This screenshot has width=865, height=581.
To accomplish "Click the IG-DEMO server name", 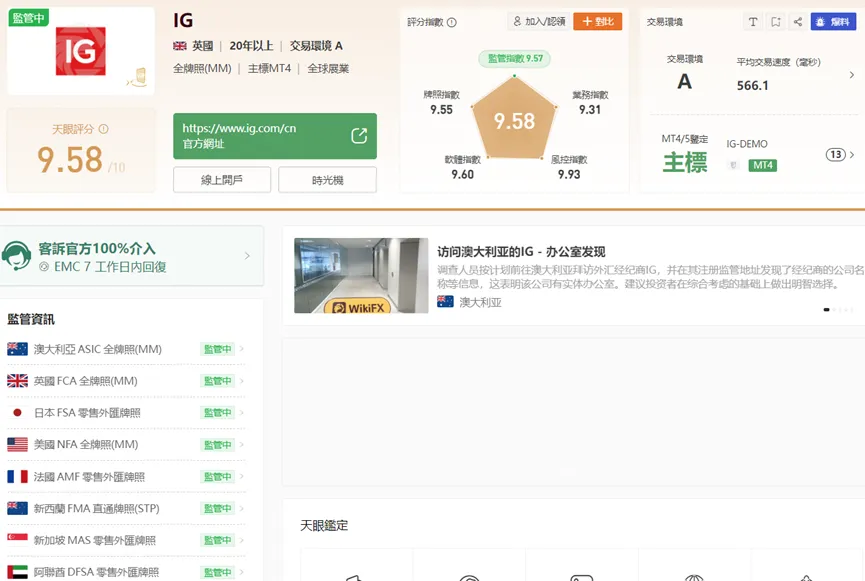I will (x=747, y=144).
